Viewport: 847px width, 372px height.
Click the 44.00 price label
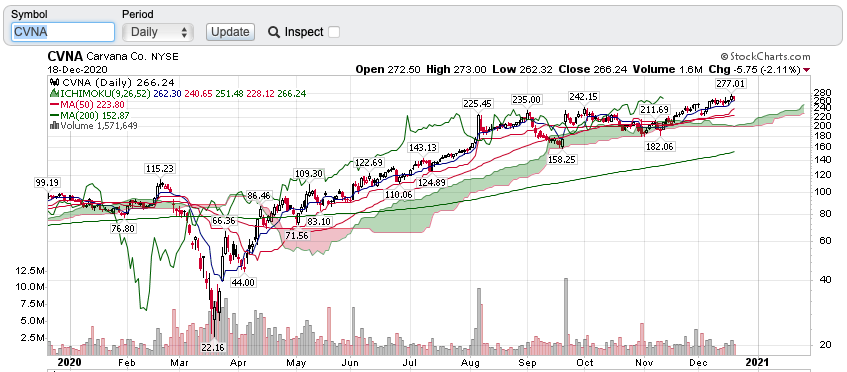[x=243, y=282]
